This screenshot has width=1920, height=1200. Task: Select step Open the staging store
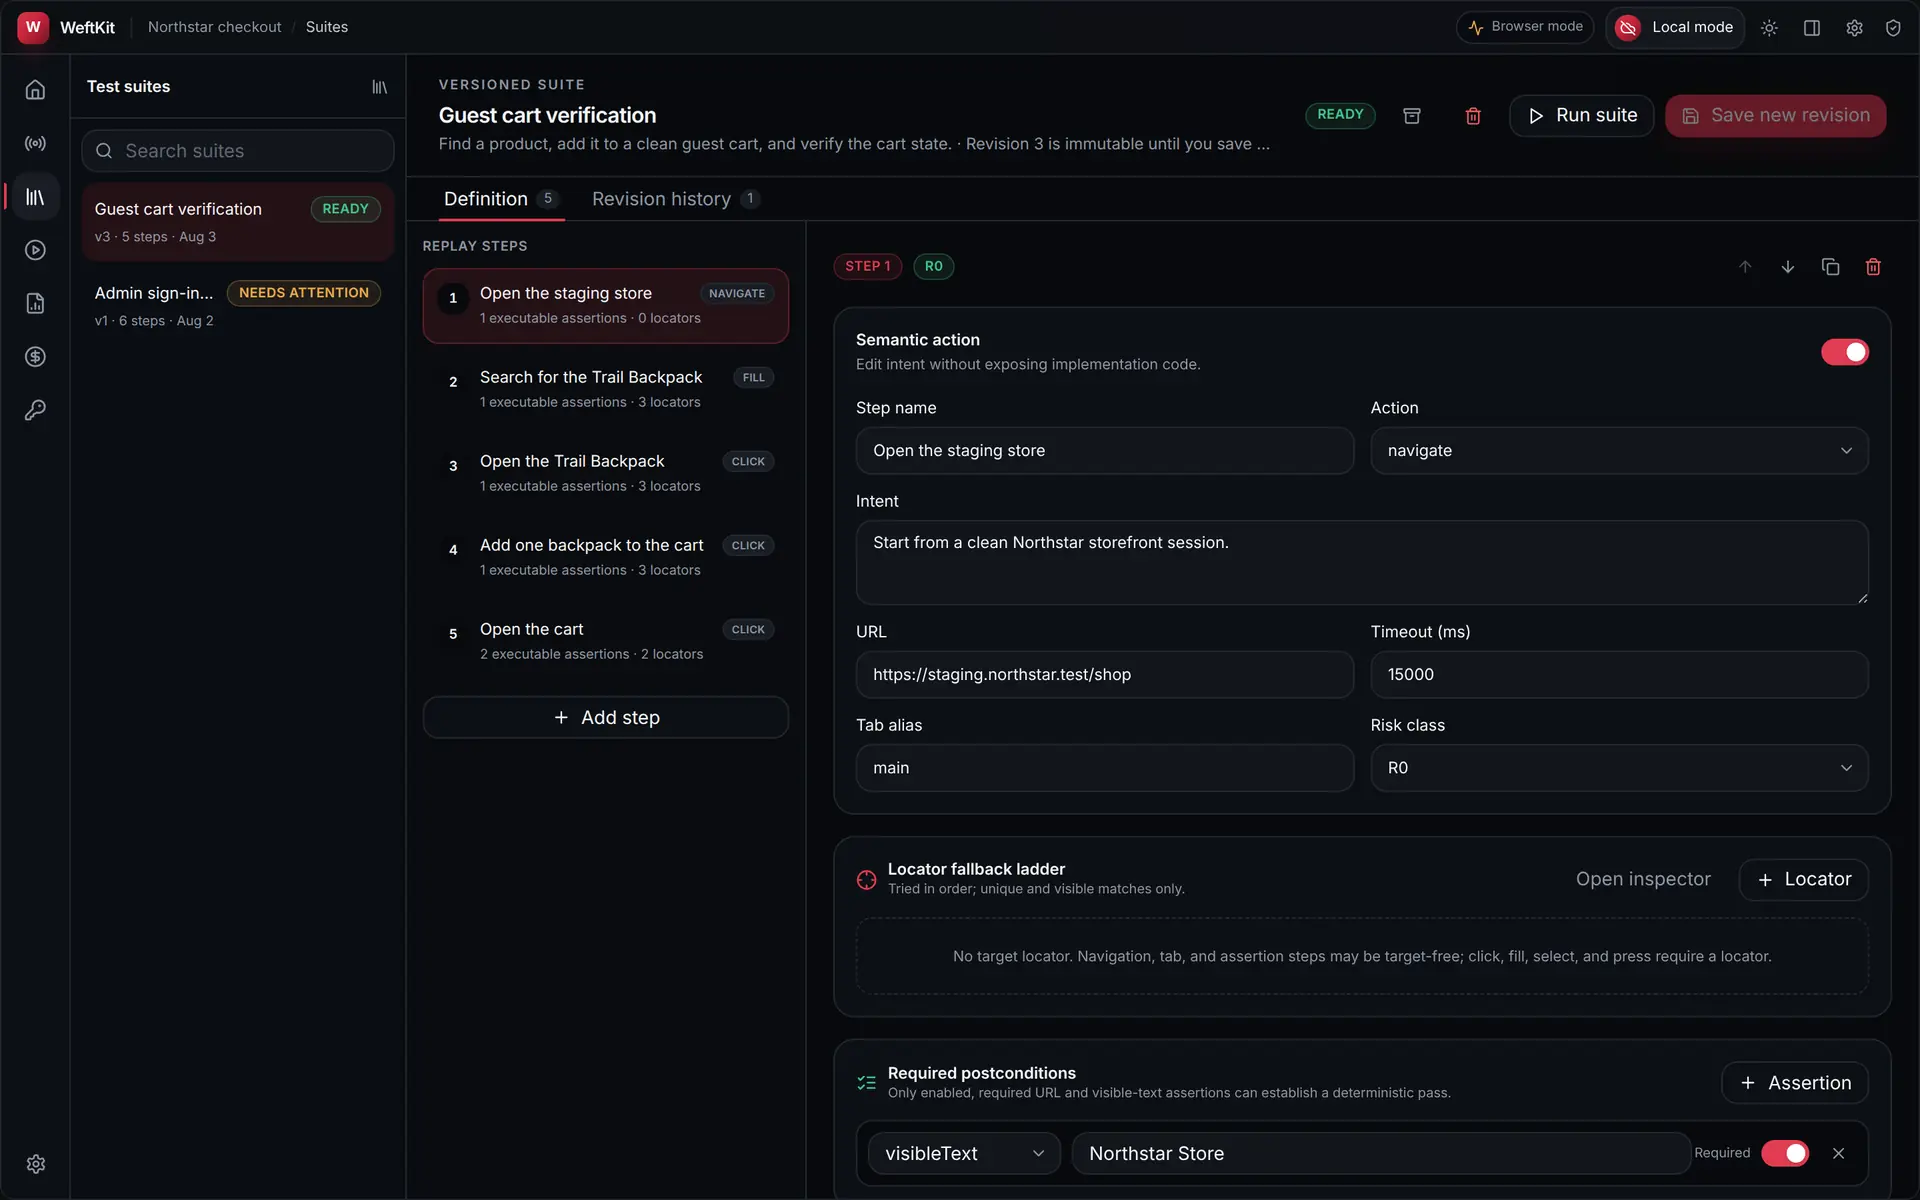(x=605, y=305)
